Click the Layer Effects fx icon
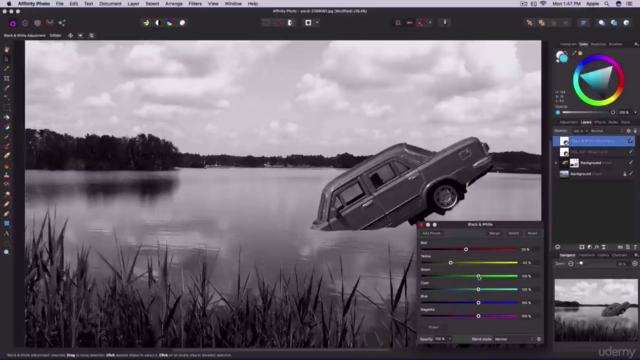The width and height of the screenshot is (640, 360). [x=596, y=247]
